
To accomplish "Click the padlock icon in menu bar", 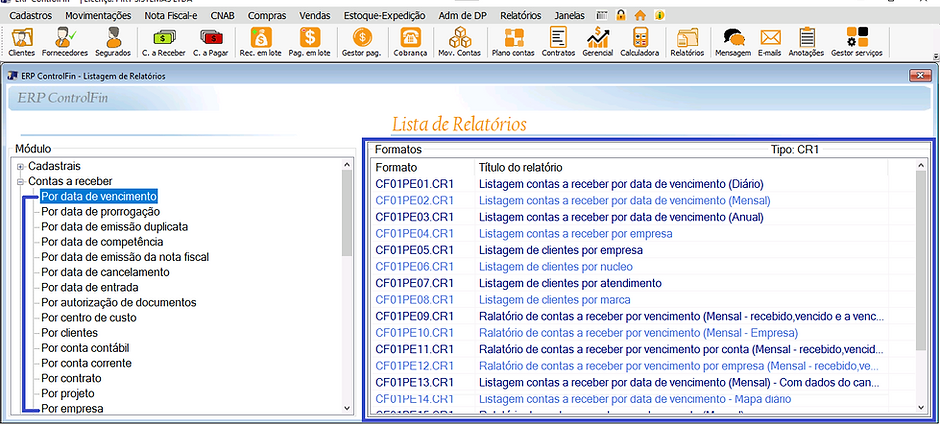I will click(x=621, y=16).
